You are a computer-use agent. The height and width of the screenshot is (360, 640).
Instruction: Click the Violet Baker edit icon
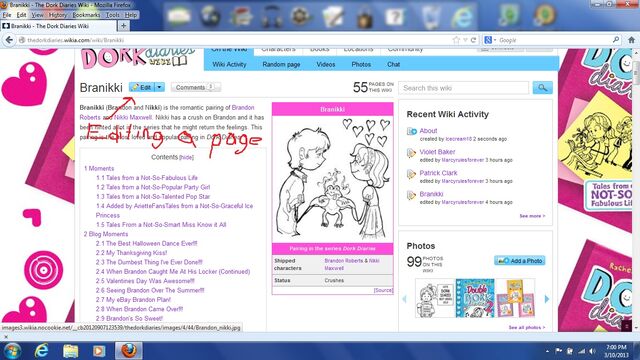coord(411,153)
